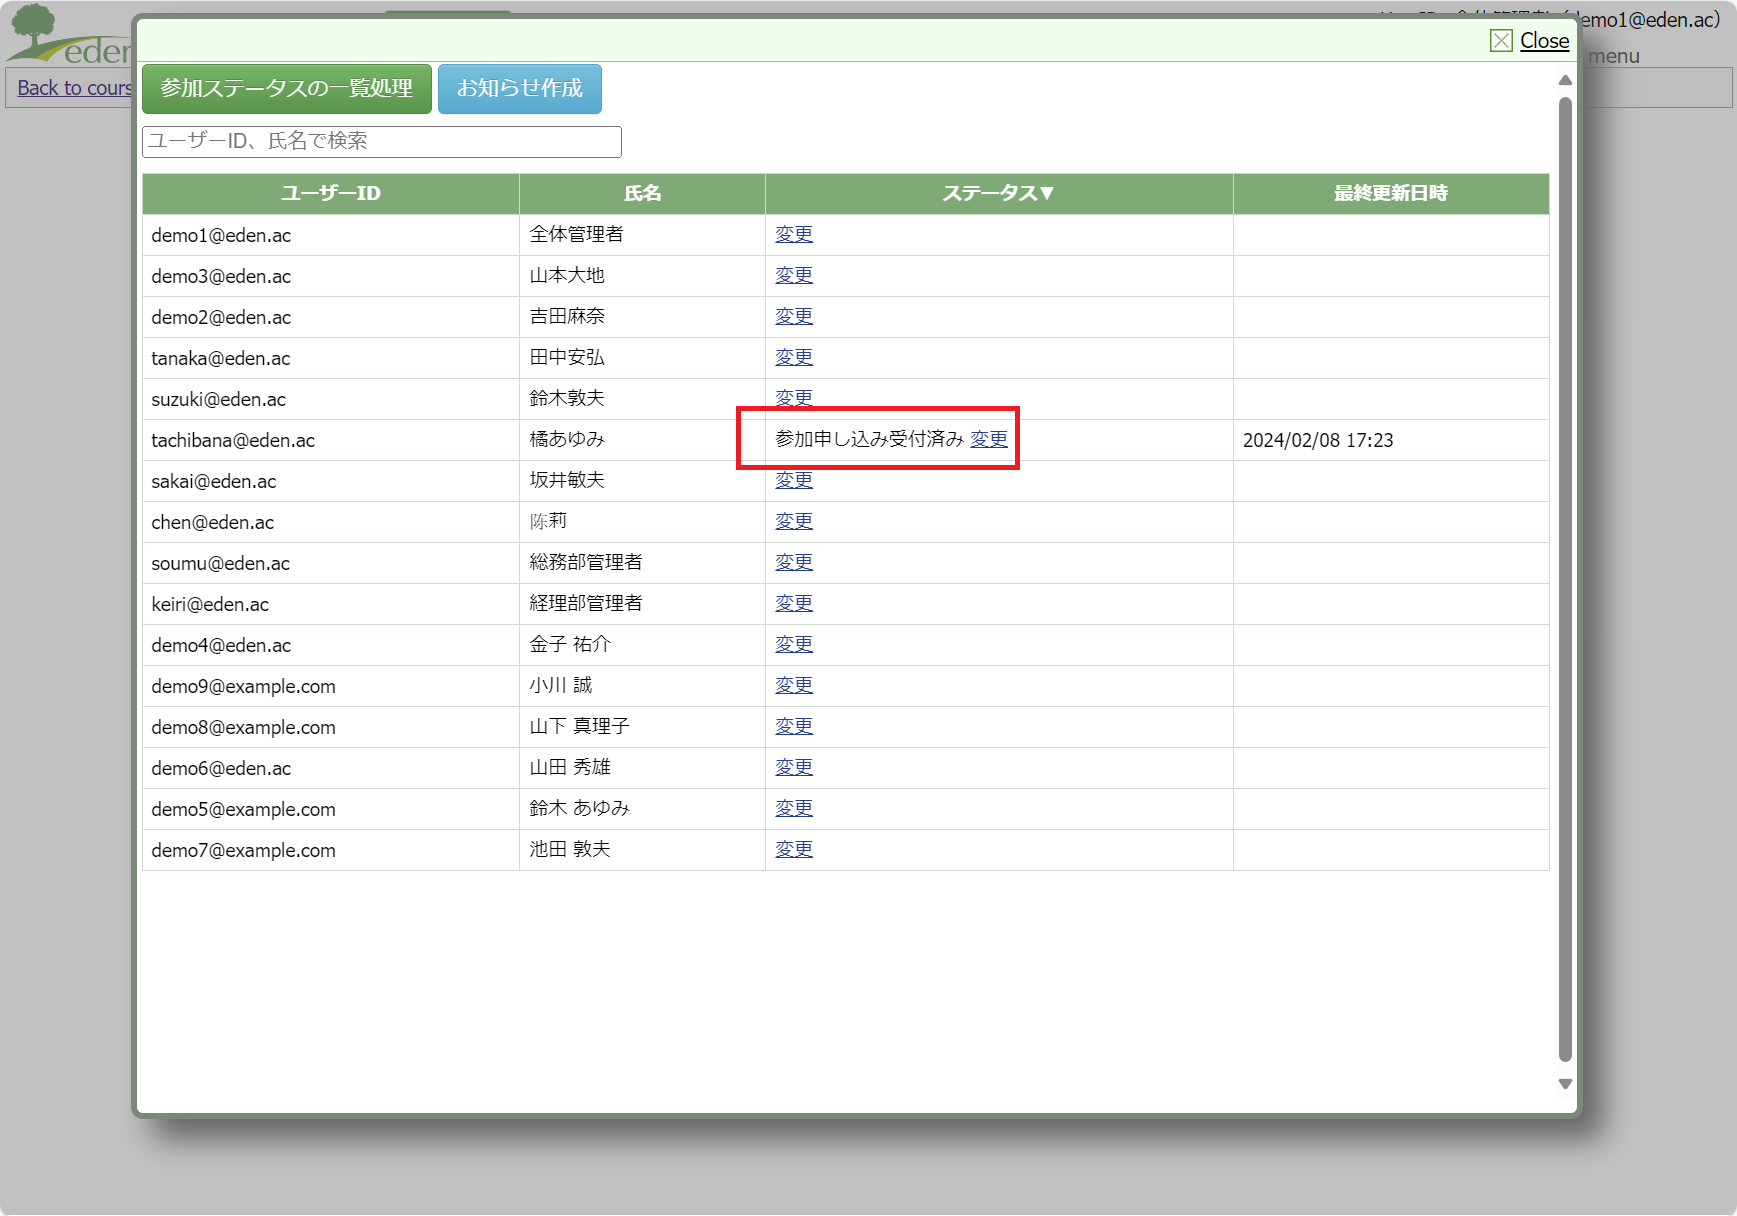
Task: Focus the ユーザーID、氏名で検索 search field
Action: (382, 142)
